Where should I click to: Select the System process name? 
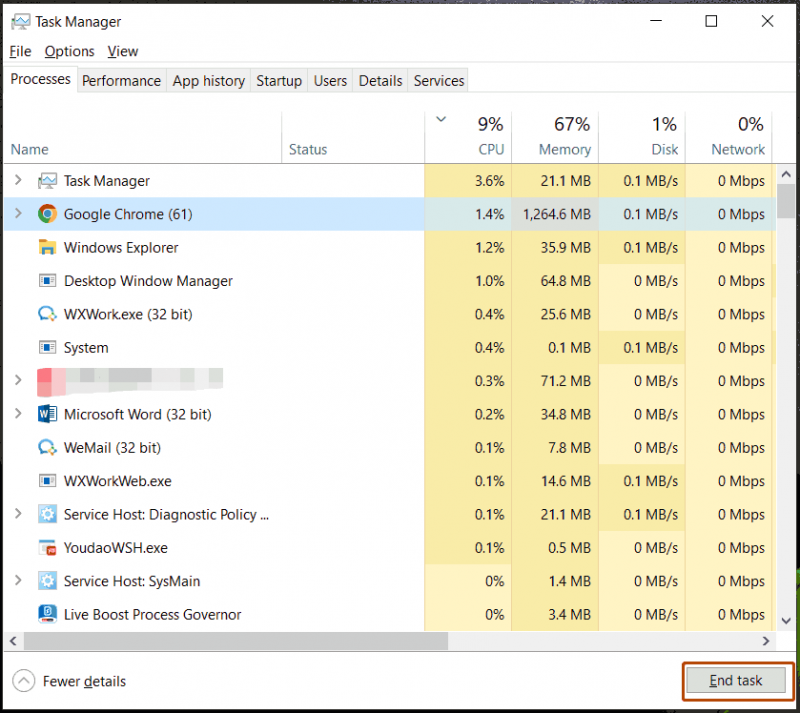(x=86, y=348)
